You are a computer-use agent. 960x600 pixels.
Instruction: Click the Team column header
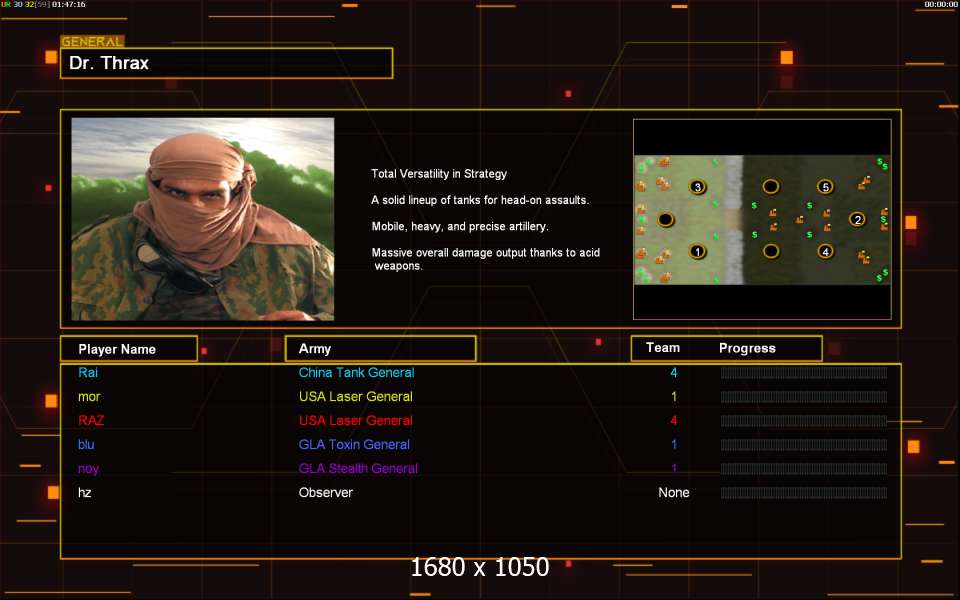point(662,348)
